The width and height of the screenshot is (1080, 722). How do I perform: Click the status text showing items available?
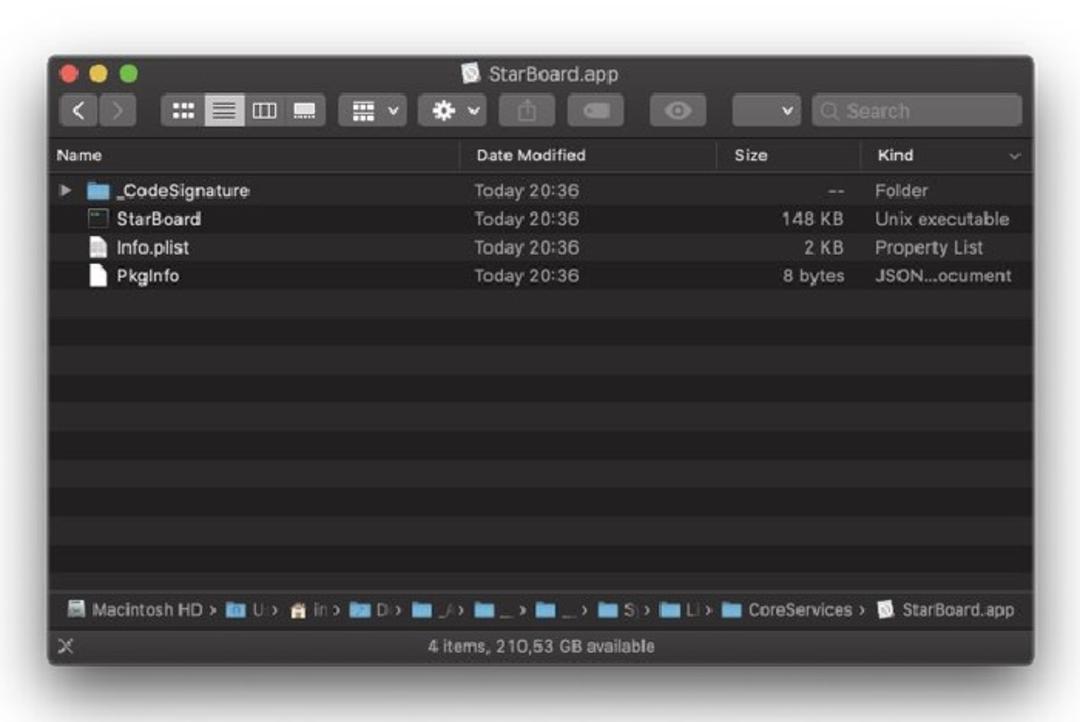pyautogui.click(x=541, y=646)
